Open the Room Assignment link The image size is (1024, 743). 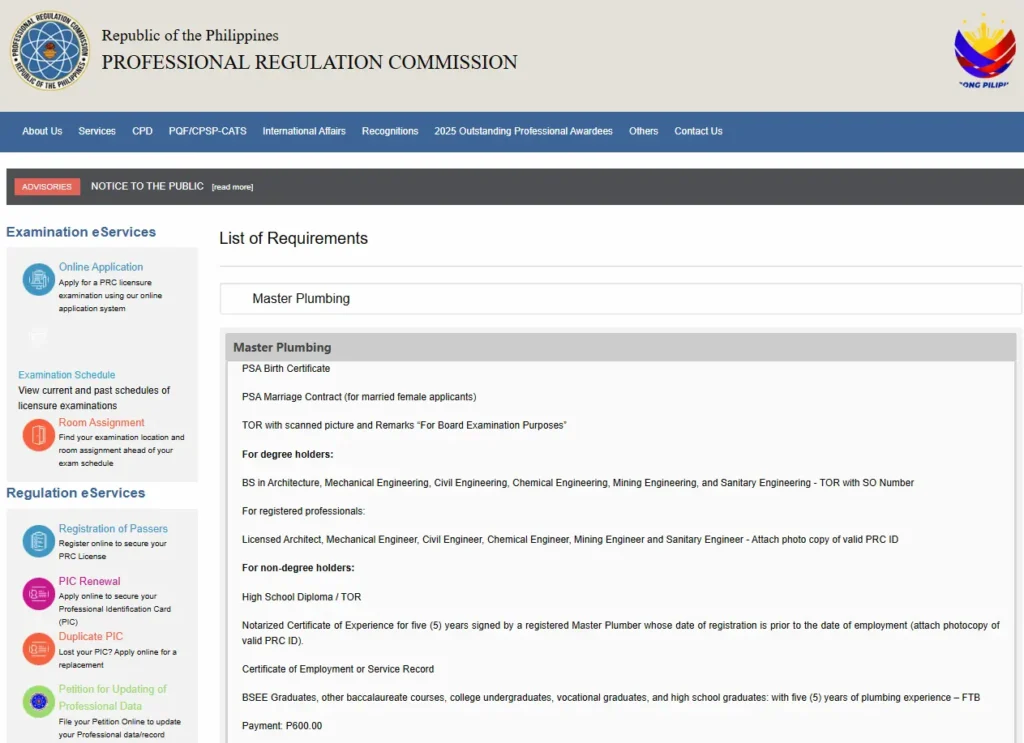(101, 422)
